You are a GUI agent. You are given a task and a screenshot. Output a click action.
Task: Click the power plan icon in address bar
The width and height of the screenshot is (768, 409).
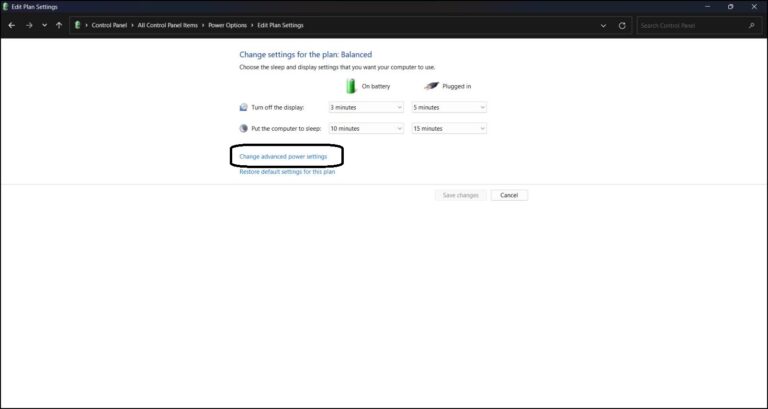point(77,25)
